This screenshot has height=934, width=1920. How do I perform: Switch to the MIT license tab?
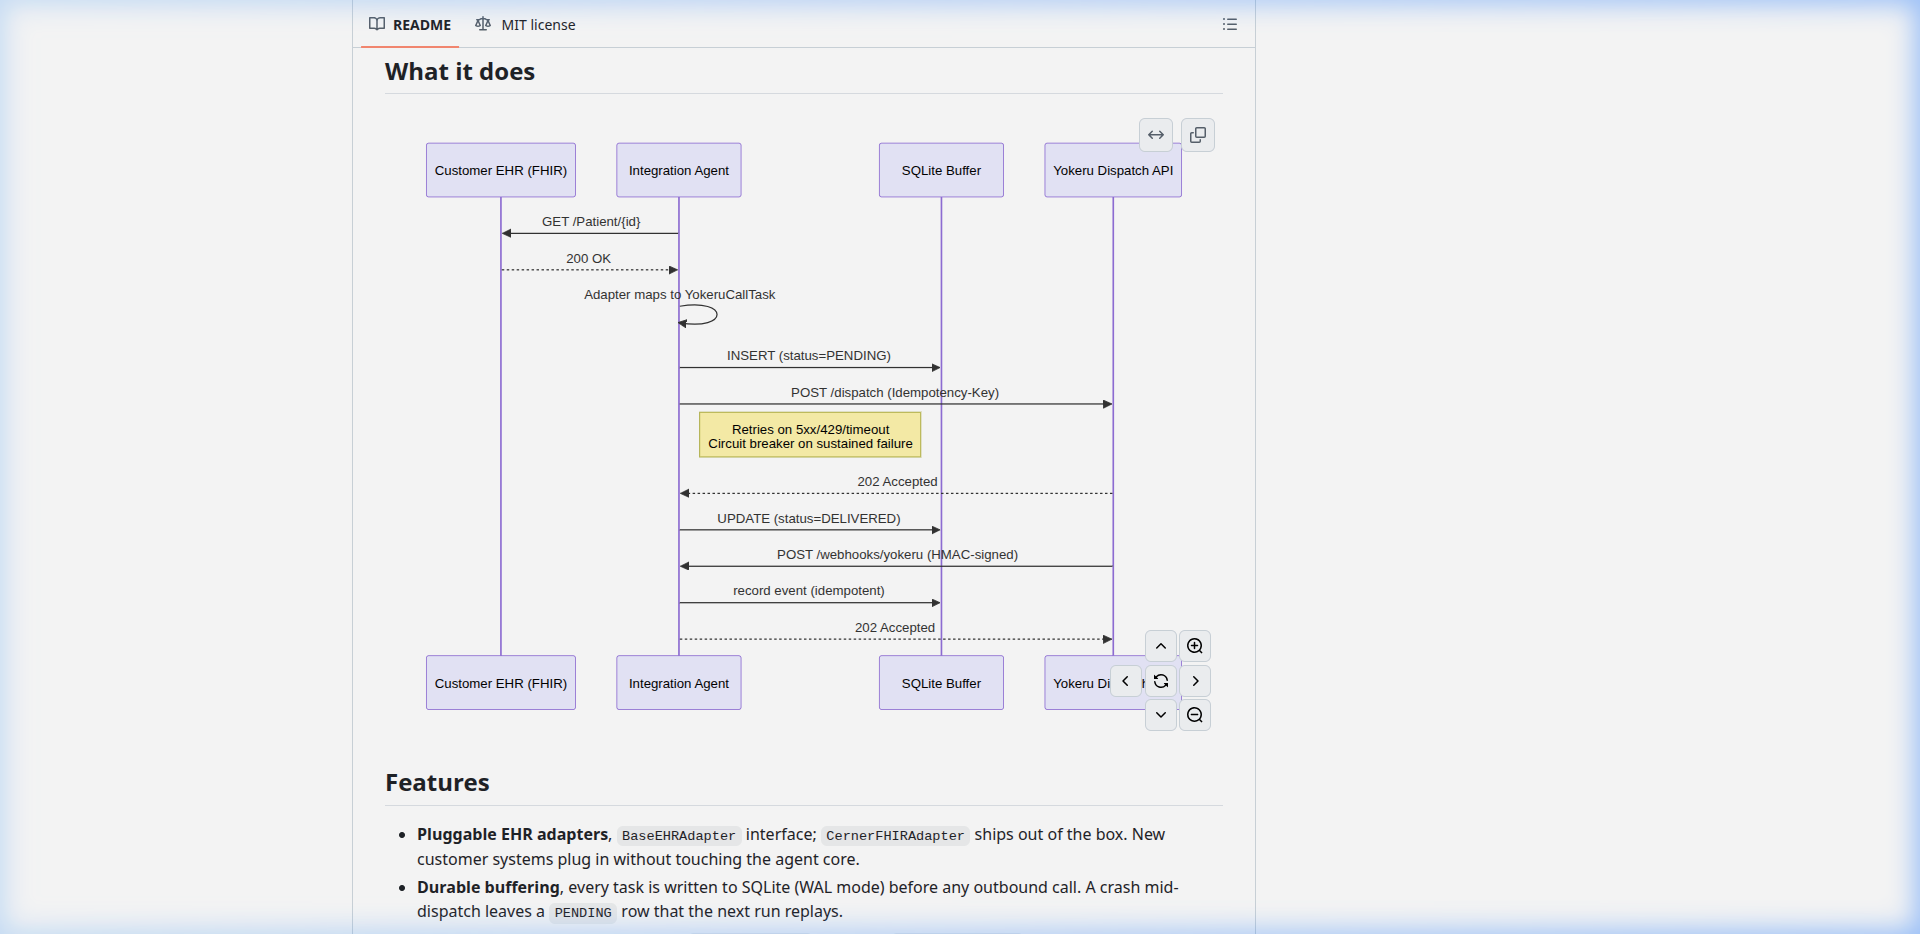coord(525,24)
